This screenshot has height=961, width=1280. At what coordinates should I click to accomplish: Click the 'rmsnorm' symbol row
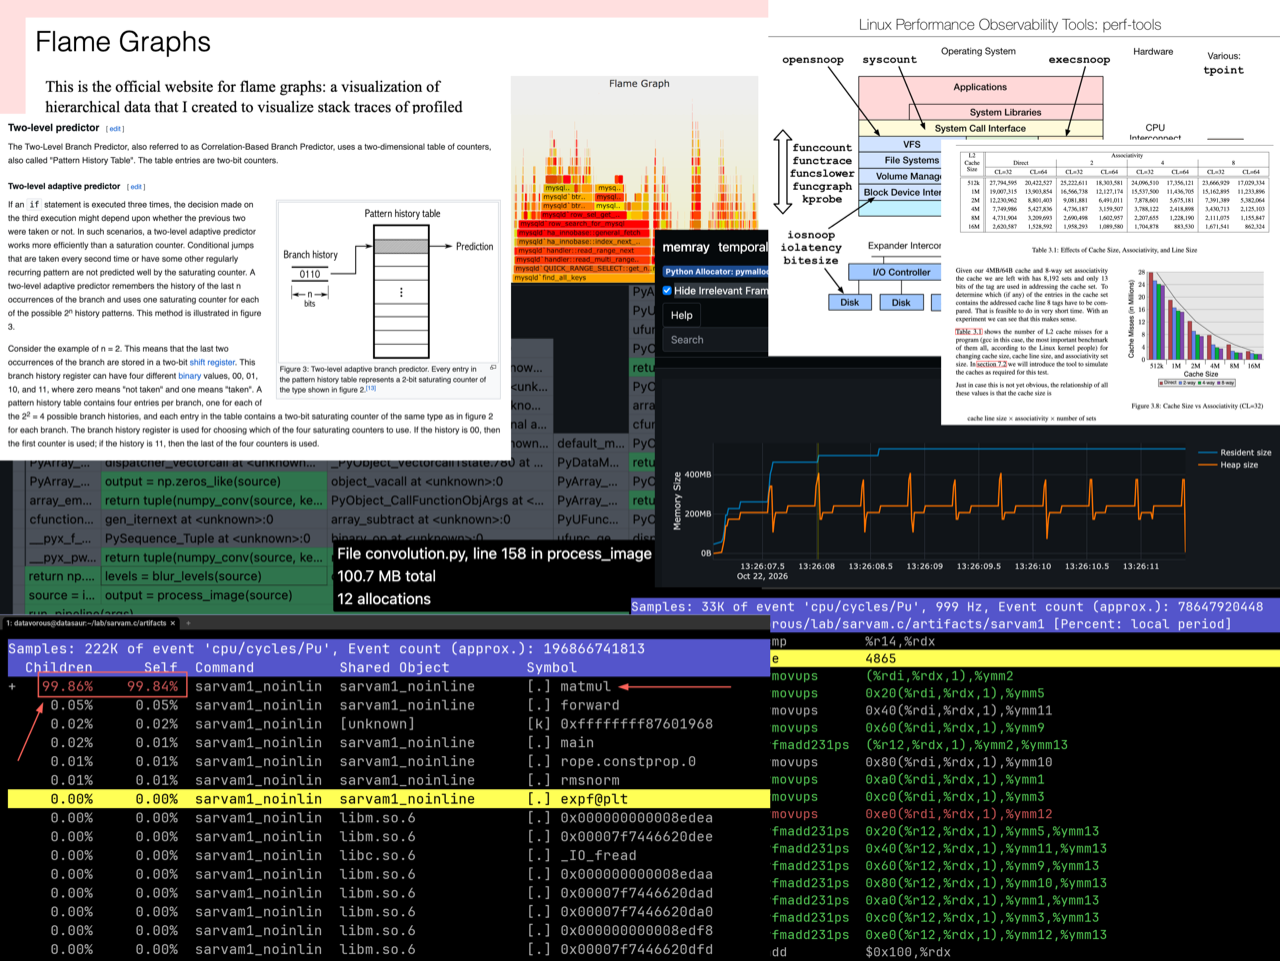pyautogui.click(x=389, y=780)
